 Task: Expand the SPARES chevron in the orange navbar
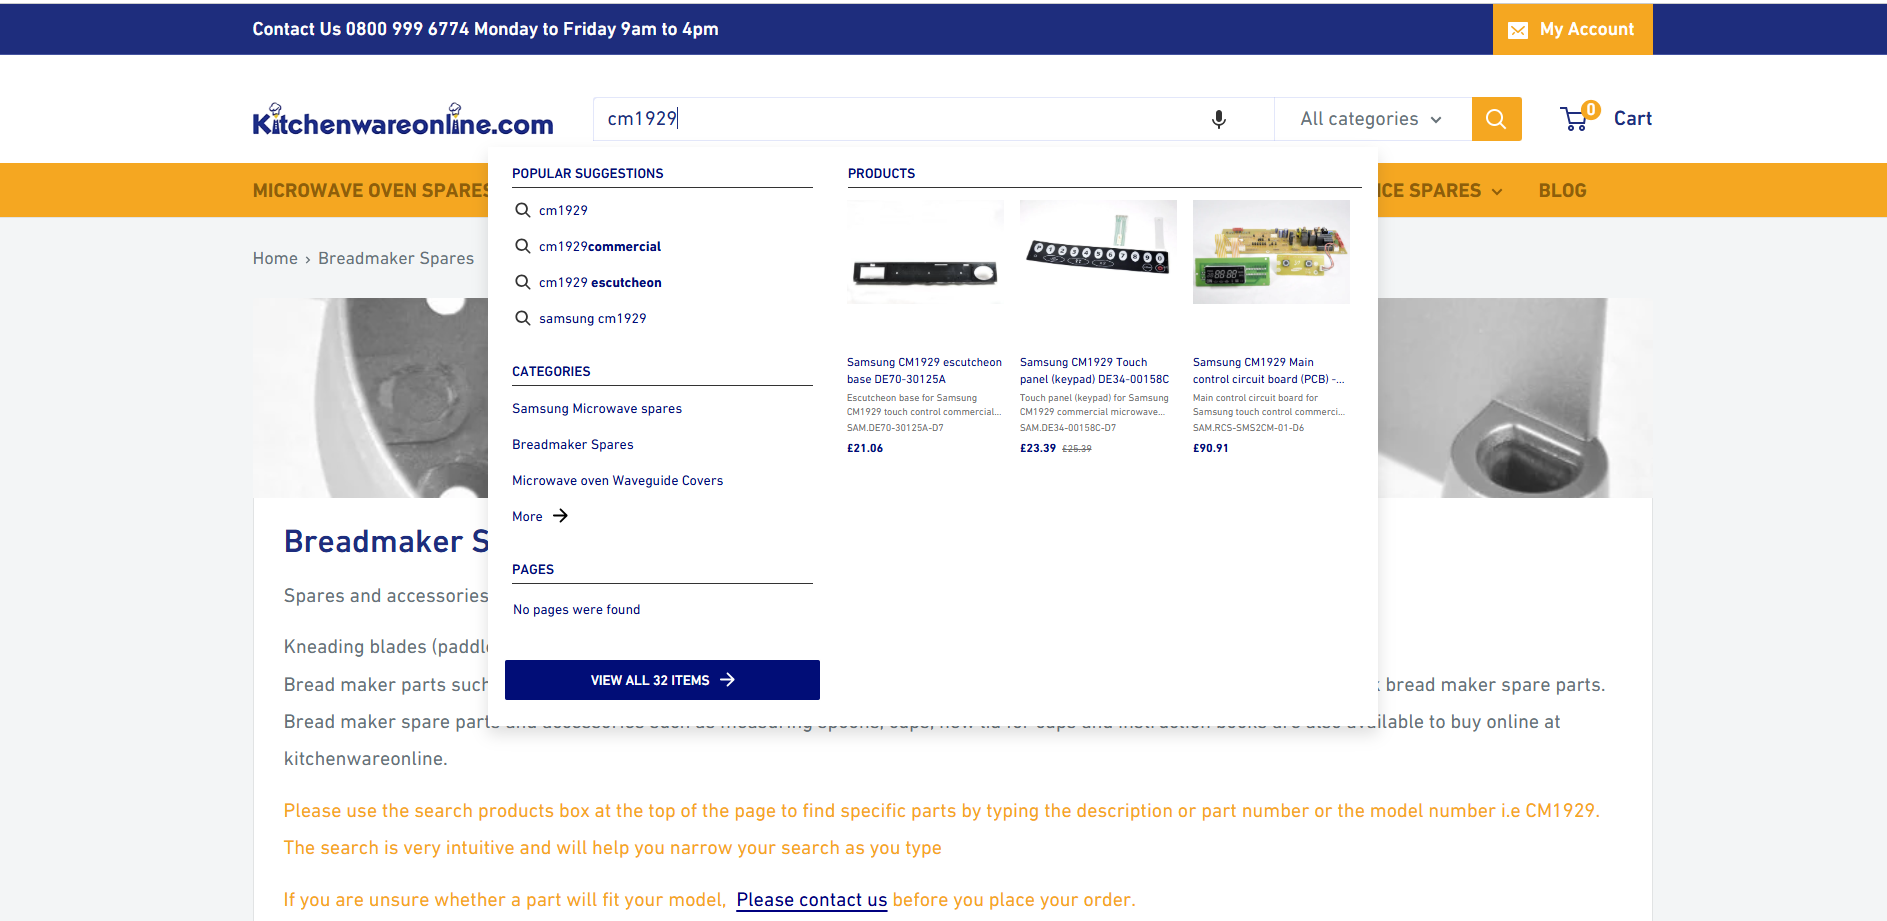pyautogui.click(x=1495, y=190)
